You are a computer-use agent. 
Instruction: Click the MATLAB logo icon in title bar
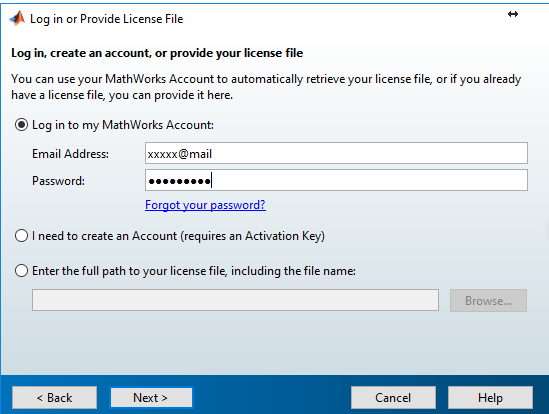(17, 19)
